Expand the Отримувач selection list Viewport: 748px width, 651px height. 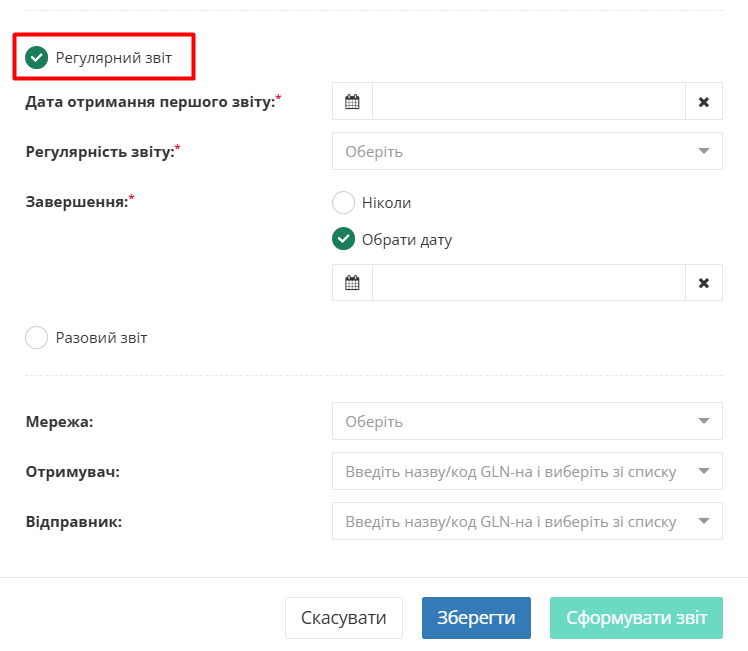527,471
